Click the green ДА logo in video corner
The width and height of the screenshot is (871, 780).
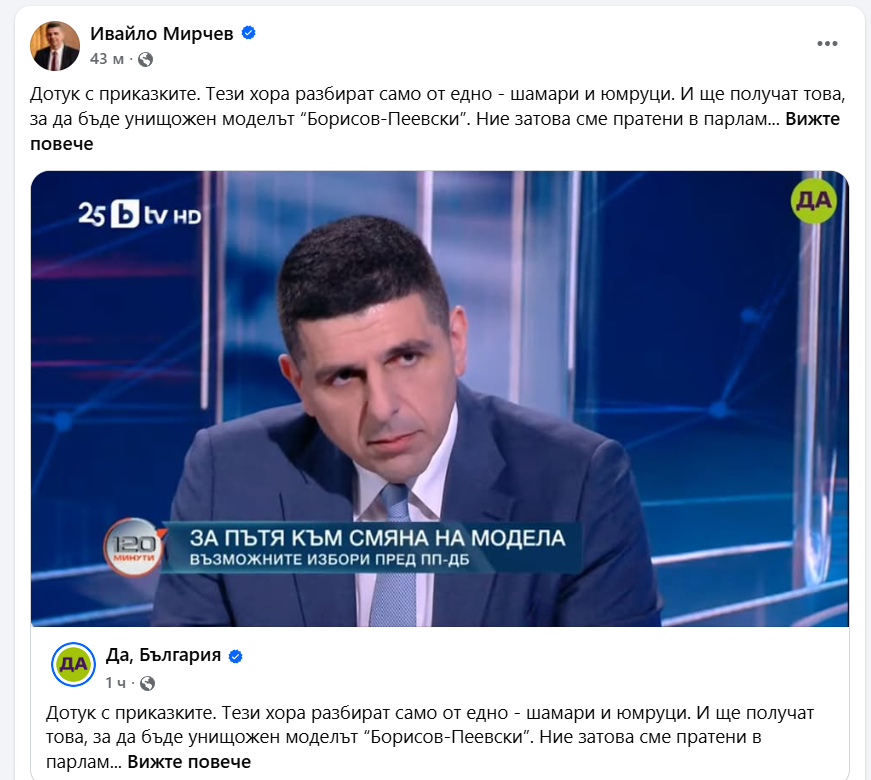point(813,201)
